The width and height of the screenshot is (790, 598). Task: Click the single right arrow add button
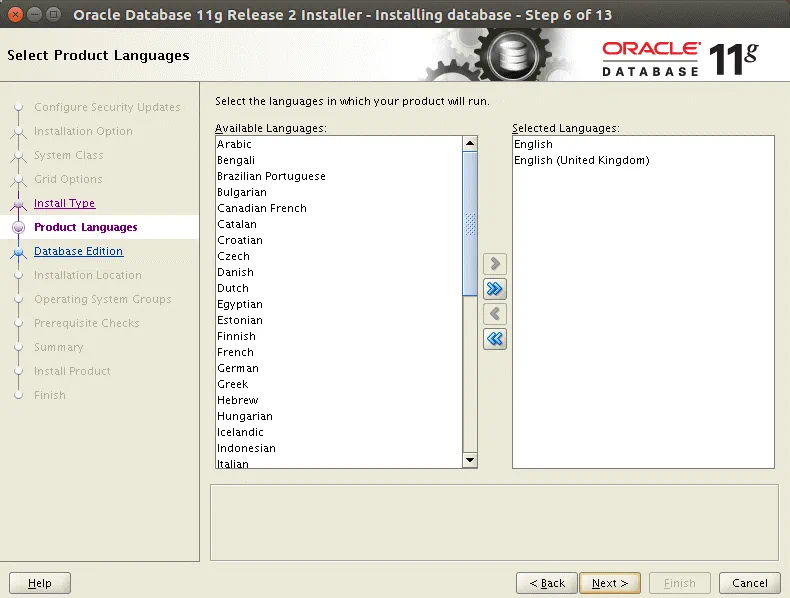[x=495, y=264]
